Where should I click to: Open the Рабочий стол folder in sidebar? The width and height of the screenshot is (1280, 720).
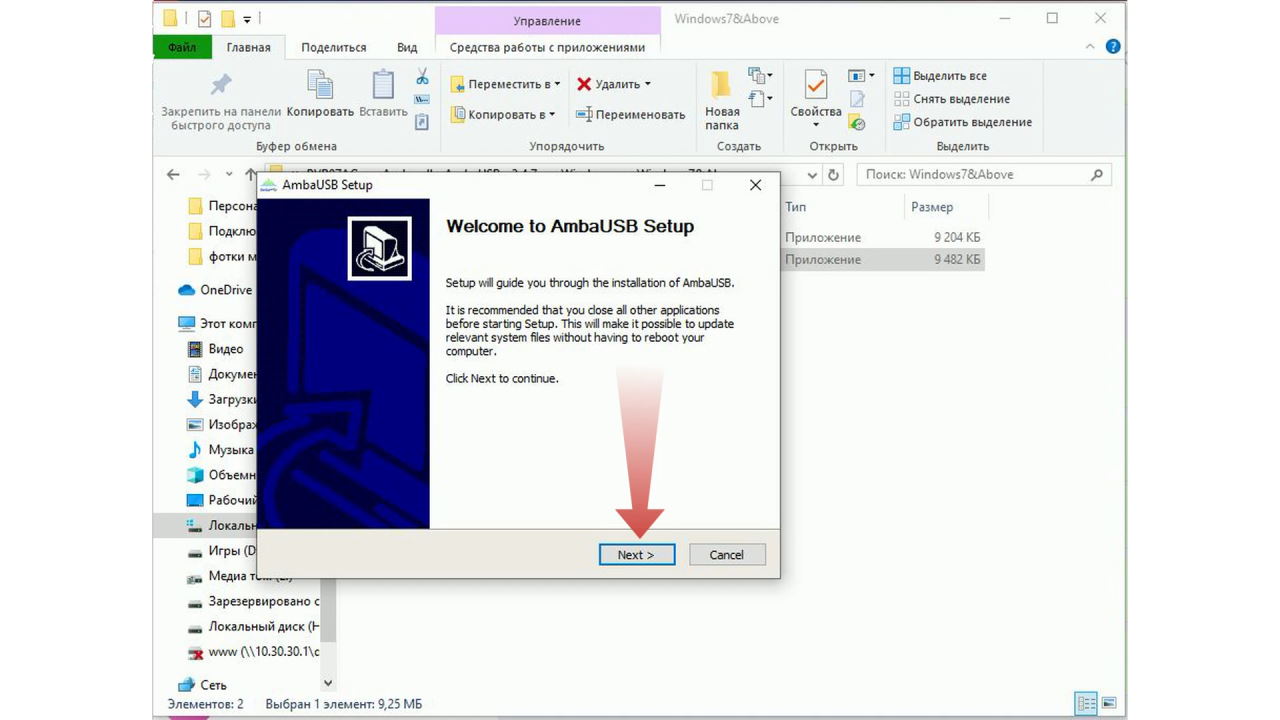click(221, 500)
